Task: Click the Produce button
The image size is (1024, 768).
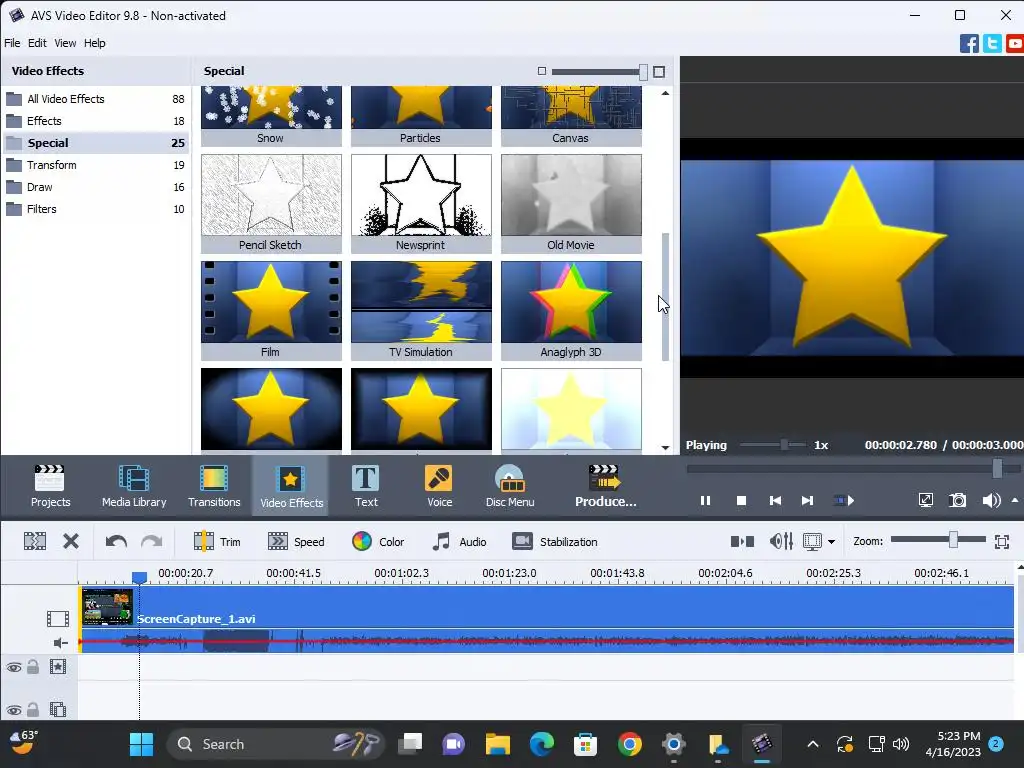Action: (x=605, y=486)
